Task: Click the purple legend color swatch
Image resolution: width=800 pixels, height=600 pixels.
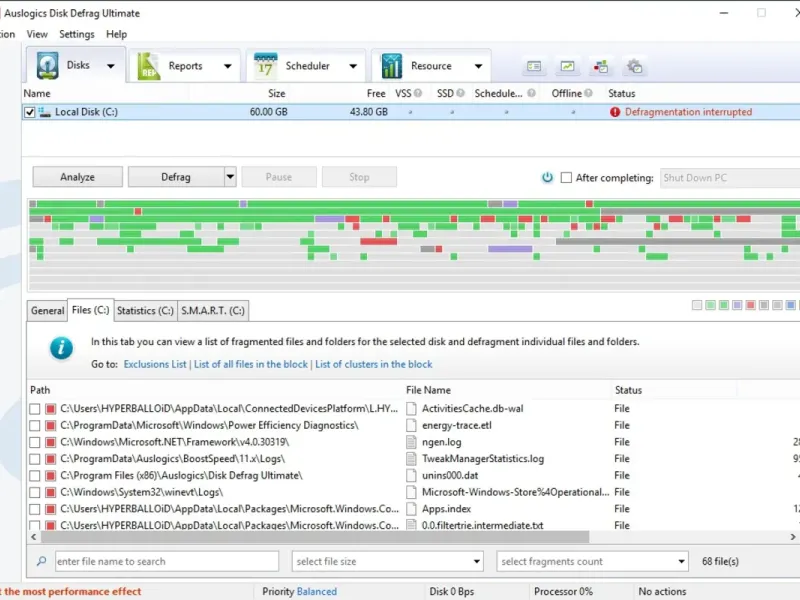Action: [737, 305]
